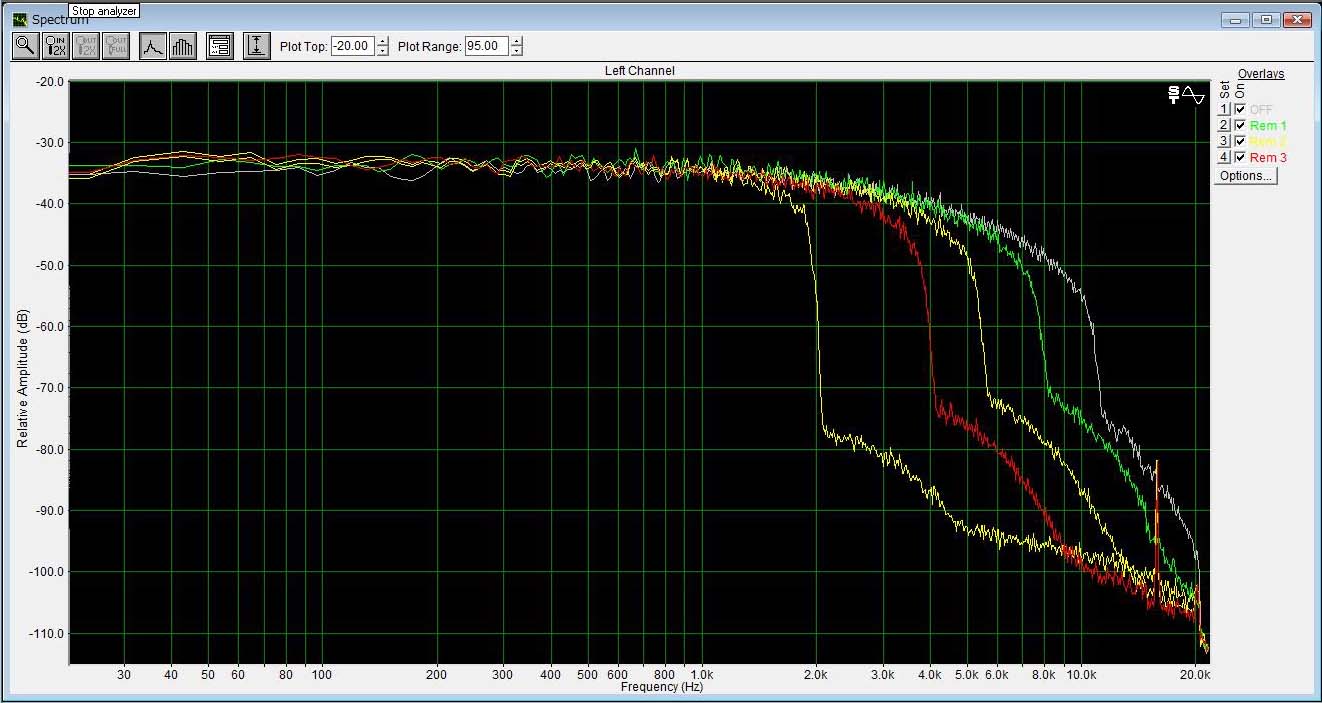
Task: Click the 'Overlays' heading
Action: pyautogui.click(x=1260, y=74)
